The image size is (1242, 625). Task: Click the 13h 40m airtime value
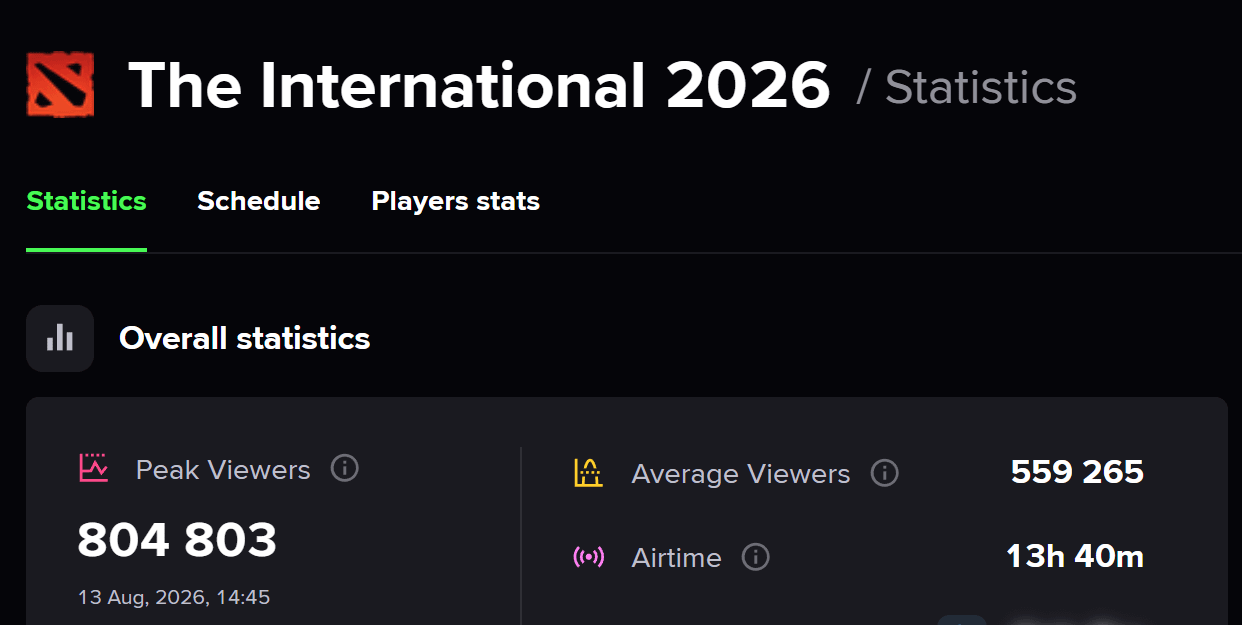[x=1075, y=556]
